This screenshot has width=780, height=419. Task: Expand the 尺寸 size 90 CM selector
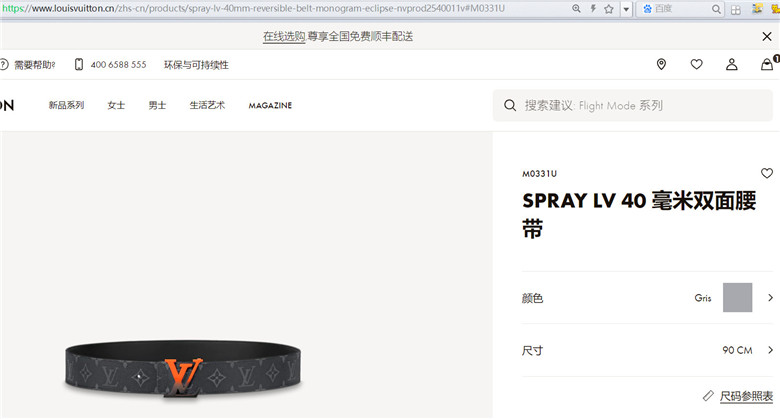click(x=647, y=350)
